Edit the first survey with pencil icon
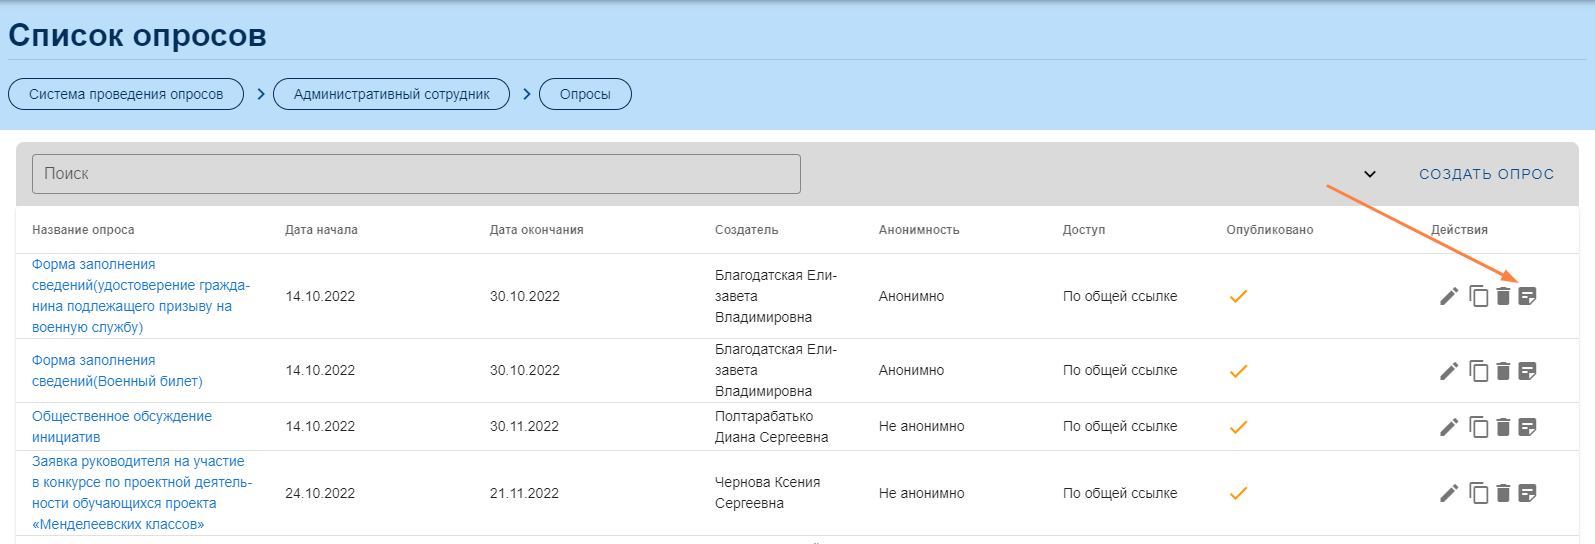 tap(1448, 296)
